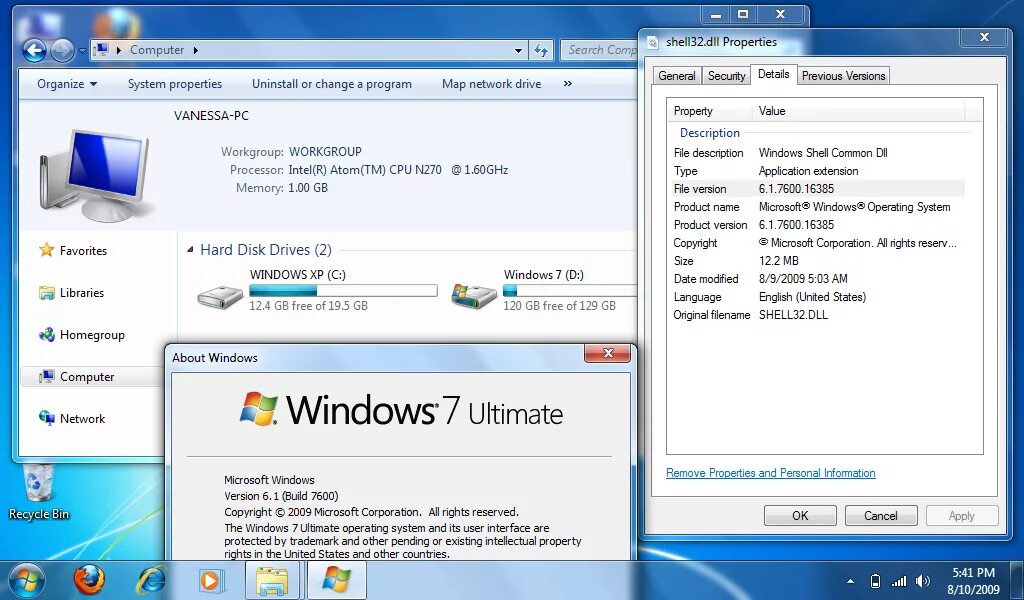Click the Libraries folder icon
This screenshot has width=1024, height=600.
(x=46, y=292)
